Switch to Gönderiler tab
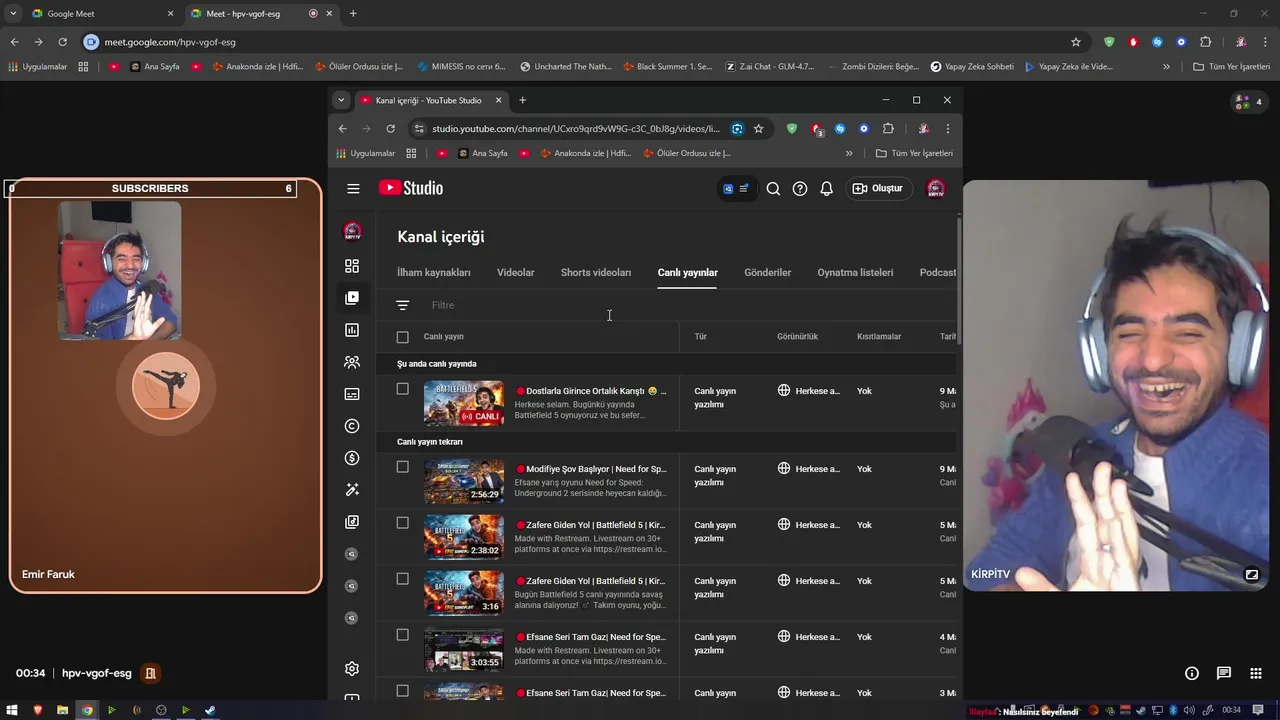1280x720 pixels. click(768, 272)
